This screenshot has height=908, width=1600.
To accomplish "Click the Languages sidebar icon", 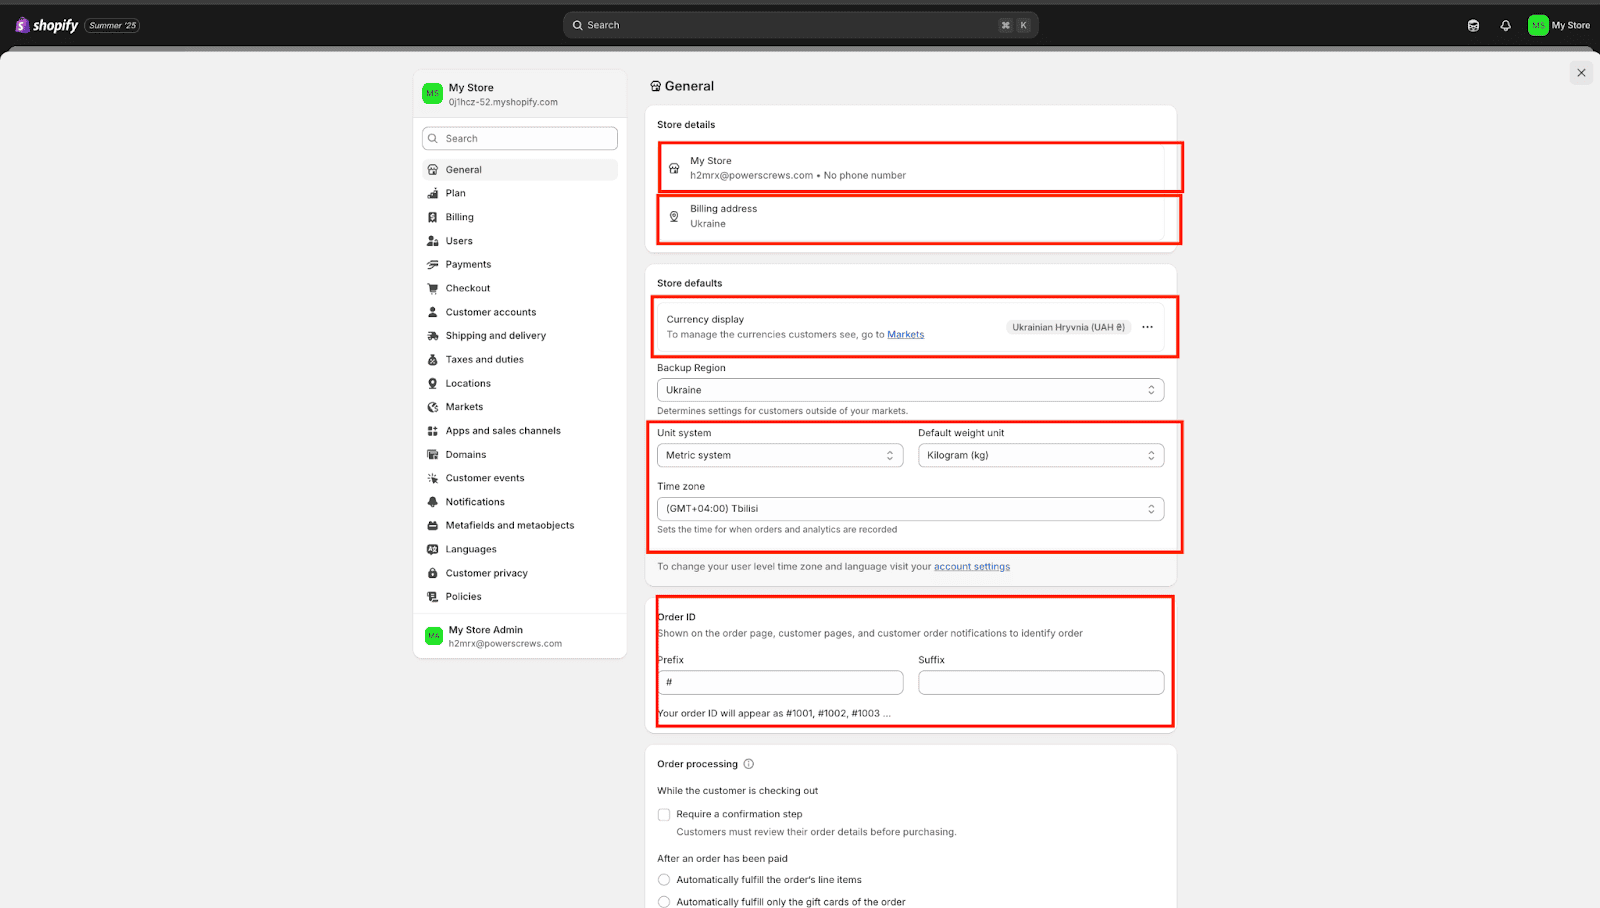I will pyautogui.click(x=433, y=549).
